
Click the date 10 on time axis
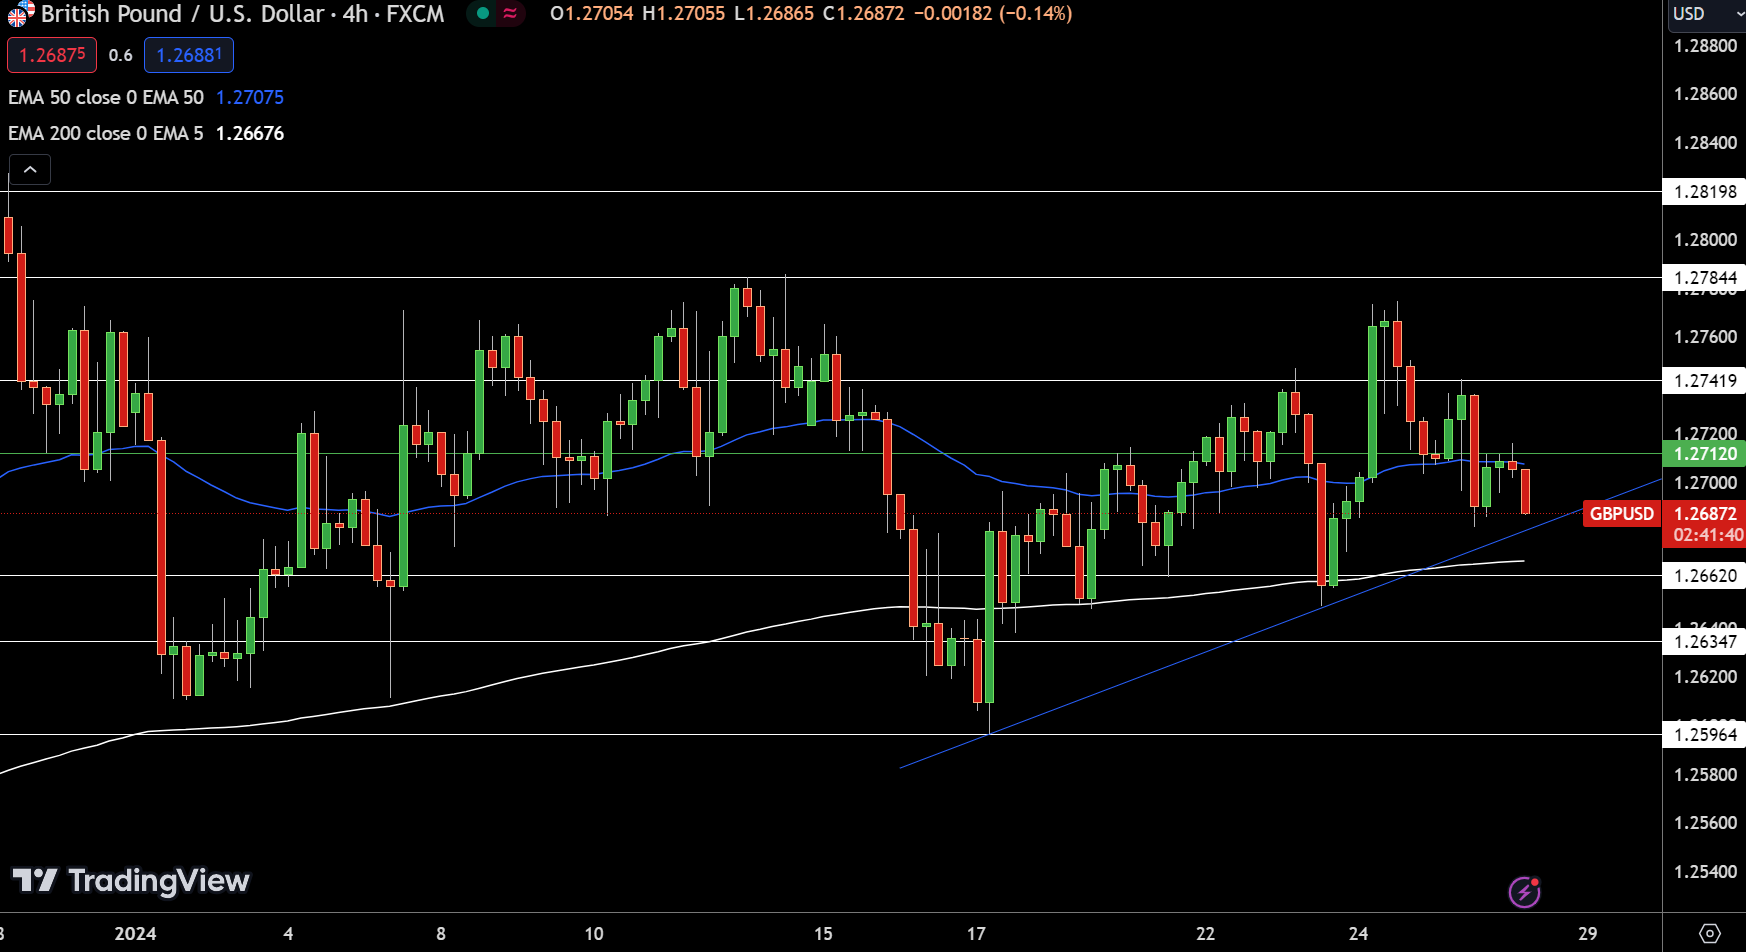(594, 933)
